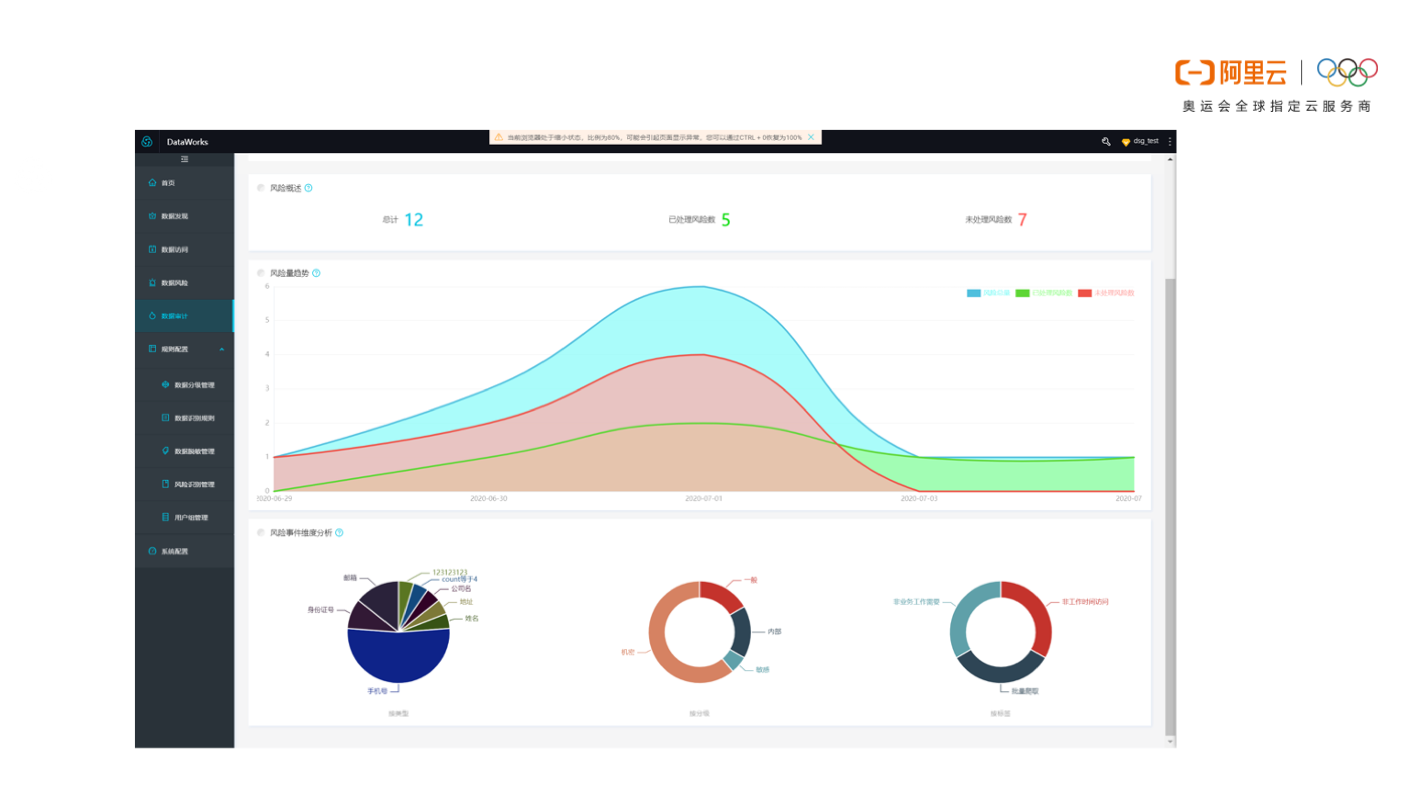Click the 非工作时间访问 donut label

coord(1085,602)
